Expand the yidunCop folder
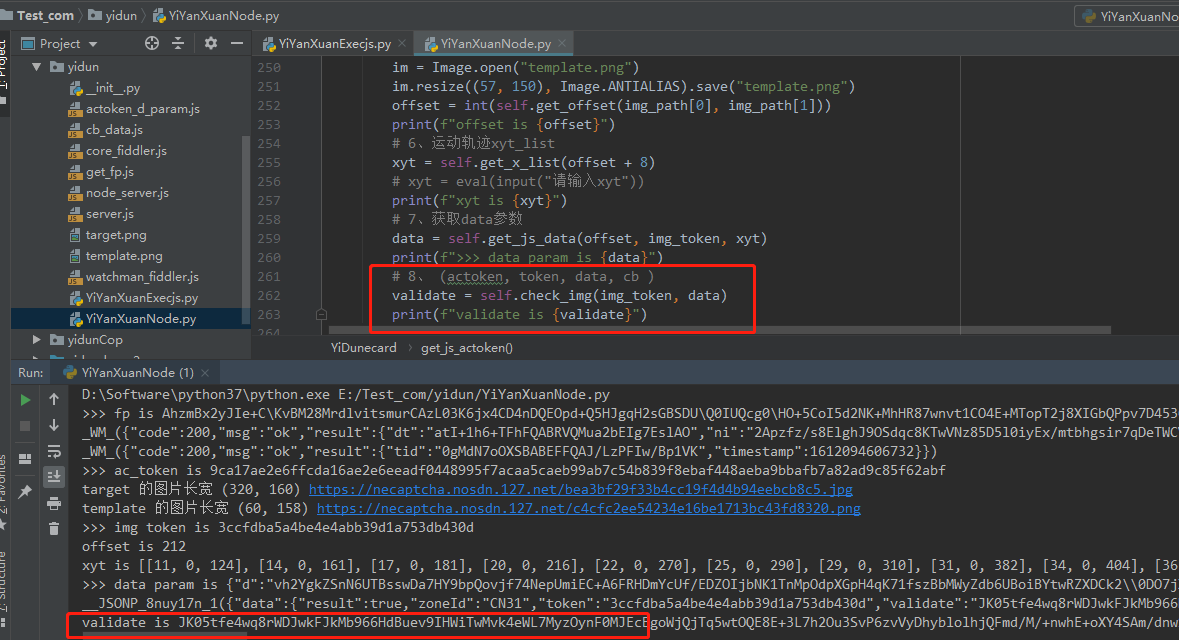 coord(36,340)
